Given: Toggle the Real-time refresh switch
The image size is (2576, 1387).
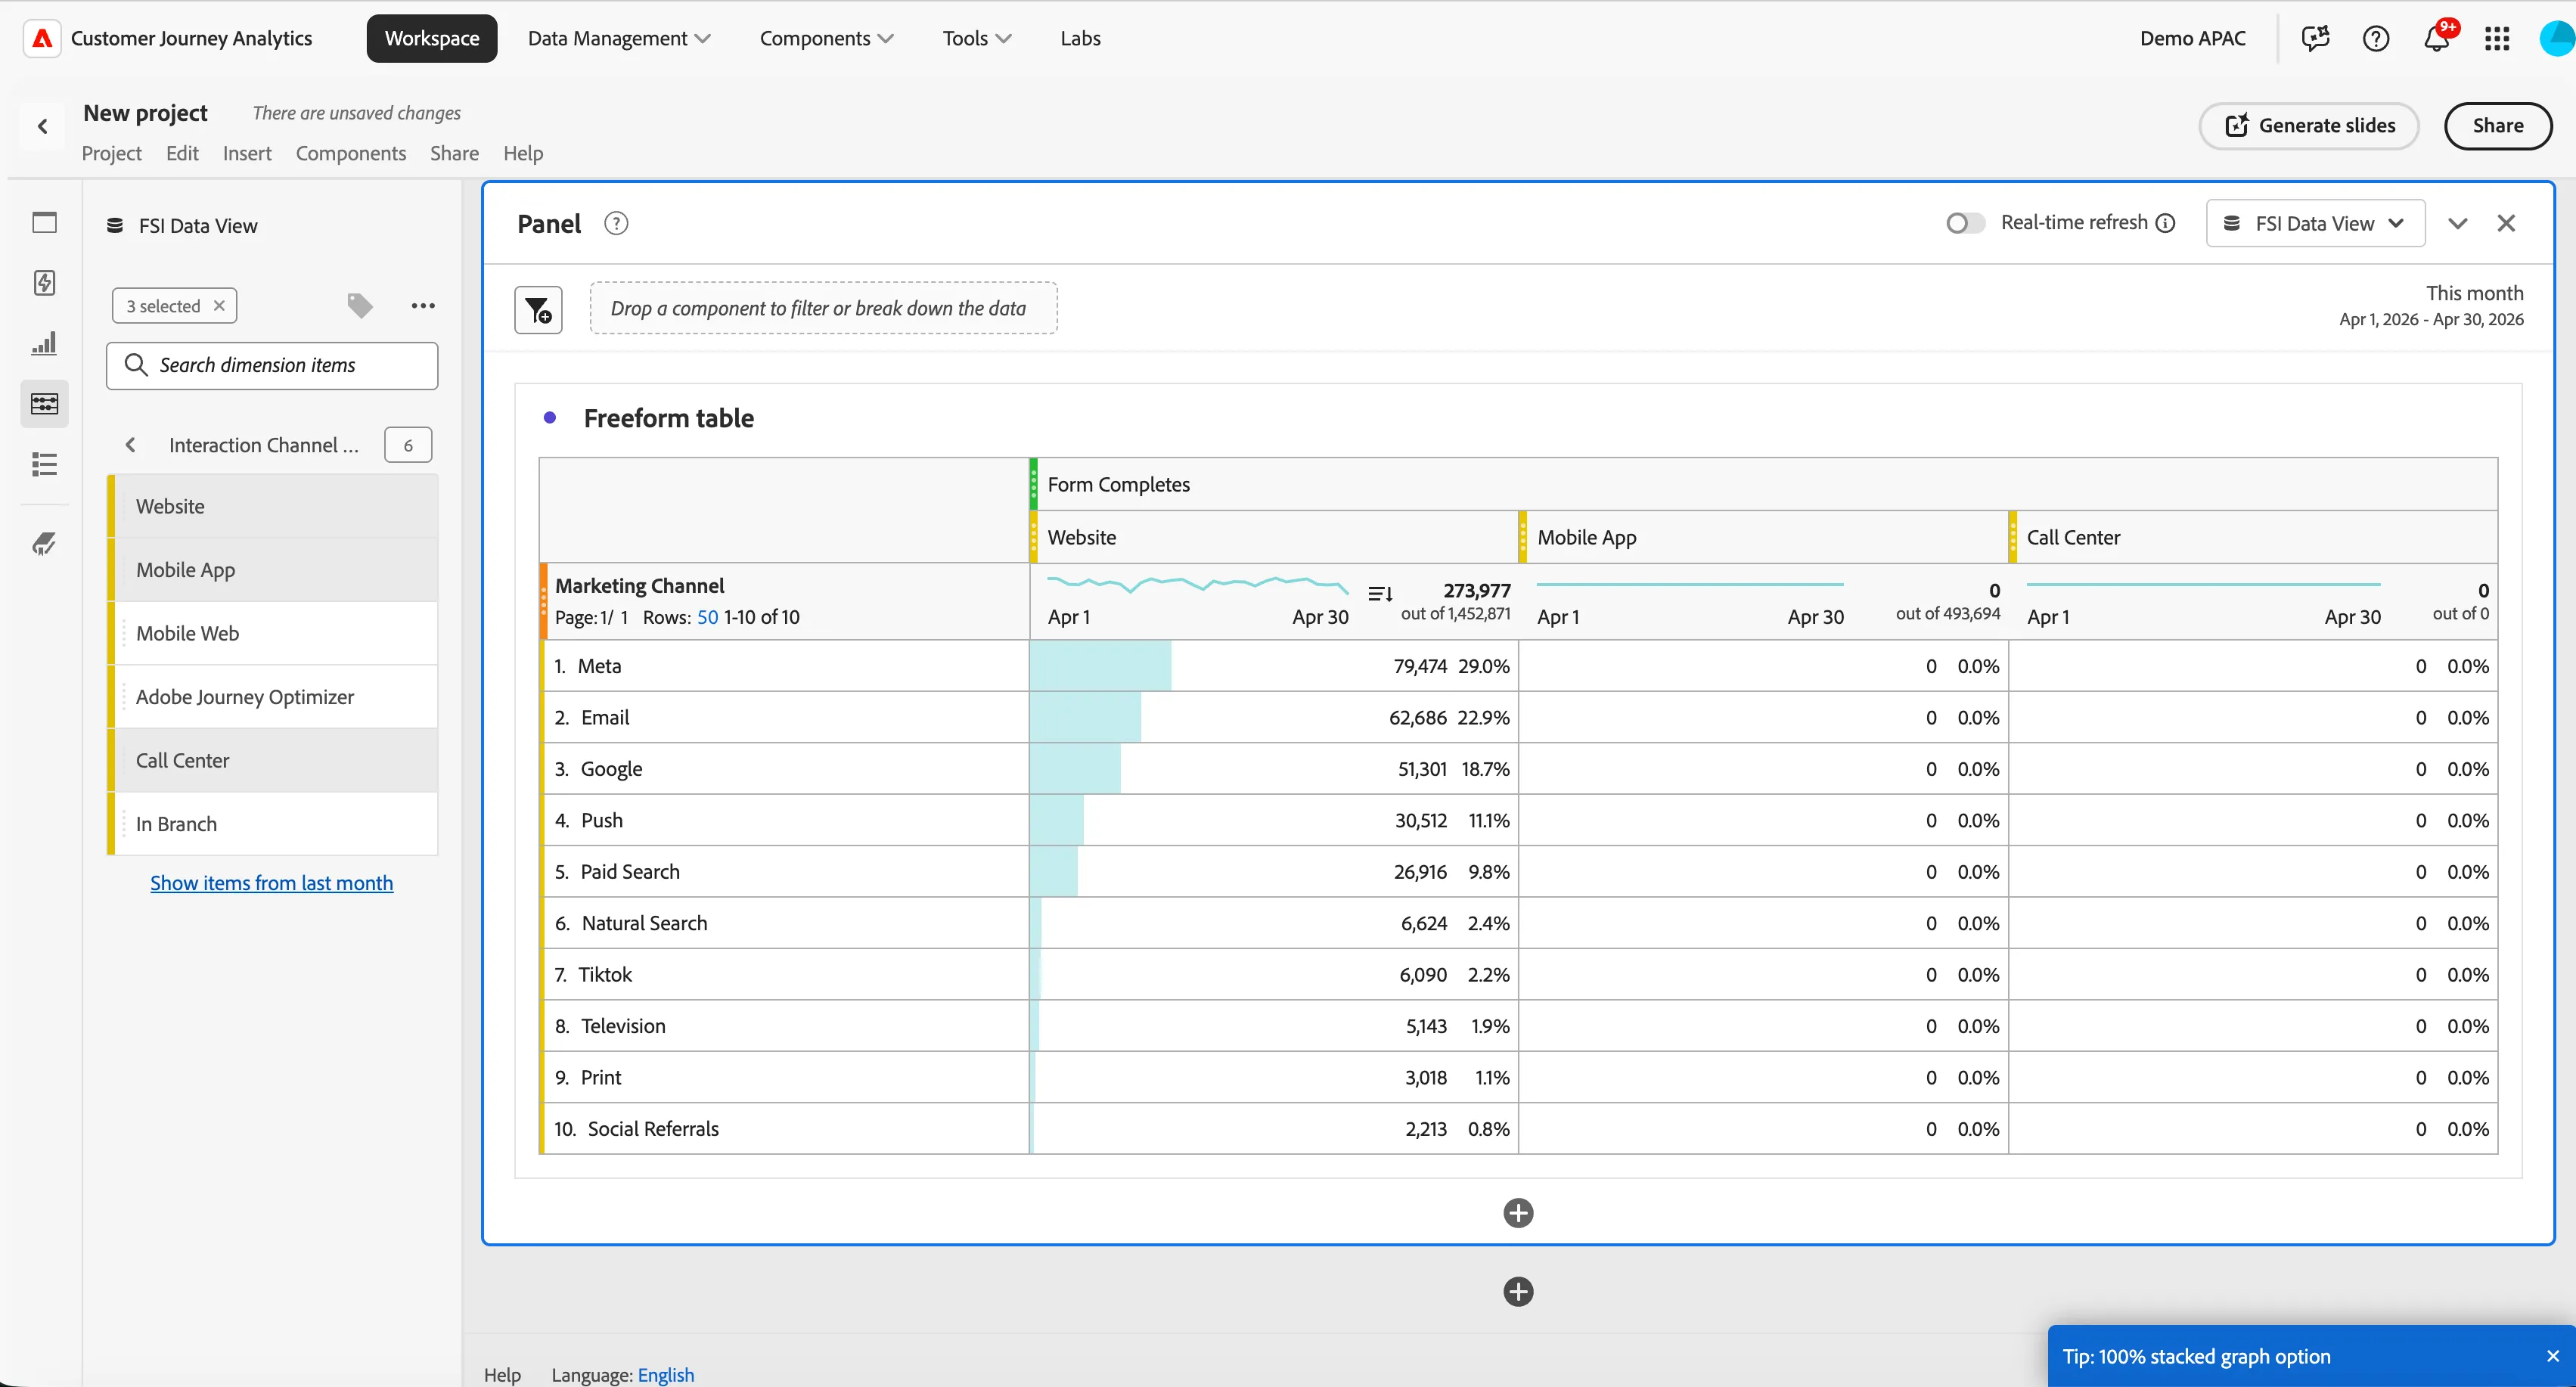Looking at the screenshot, I should click(1965, 223).
